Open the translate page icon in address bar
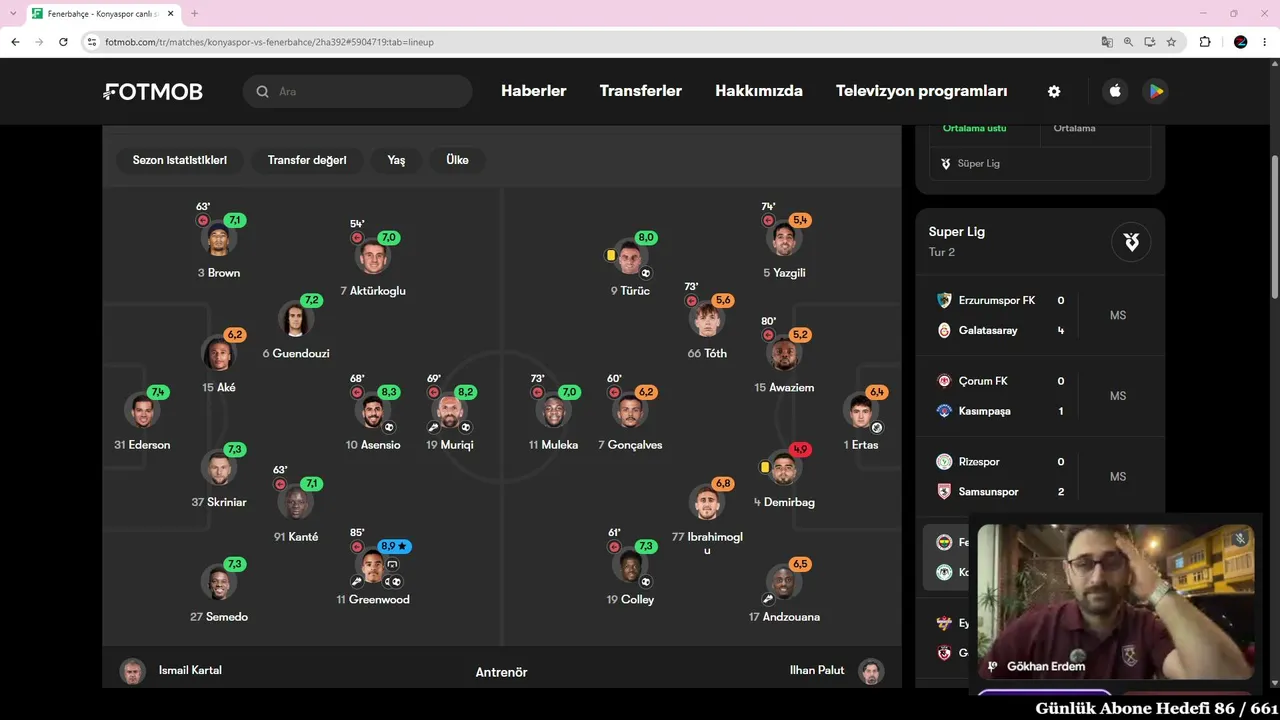Viewport: 1280px width, 720px height. [x=1107, y=42]
